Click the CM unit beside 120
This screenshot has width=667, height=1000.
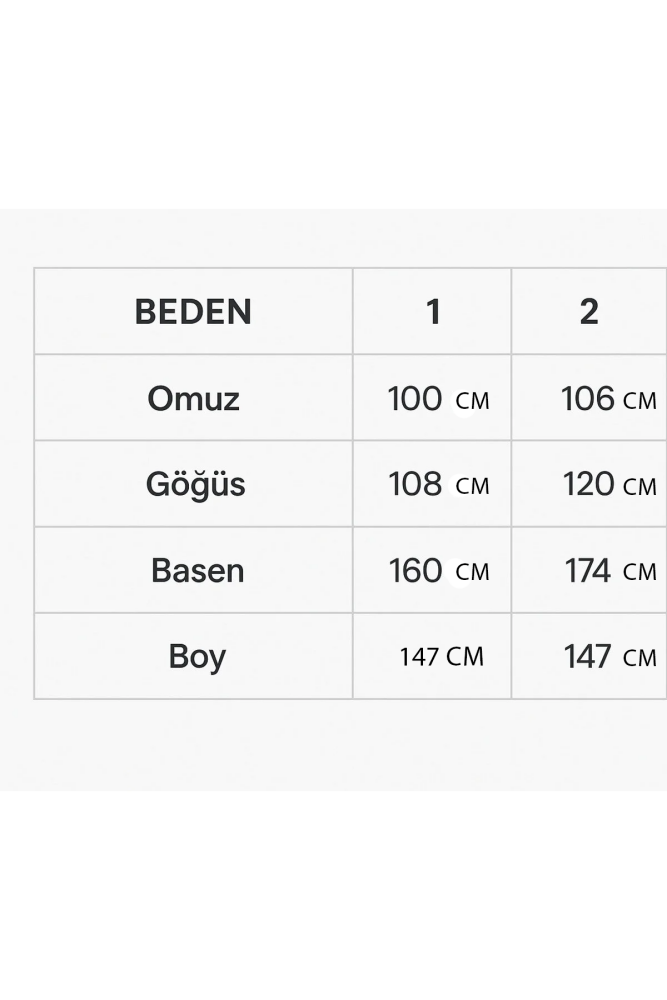point(640,487)
